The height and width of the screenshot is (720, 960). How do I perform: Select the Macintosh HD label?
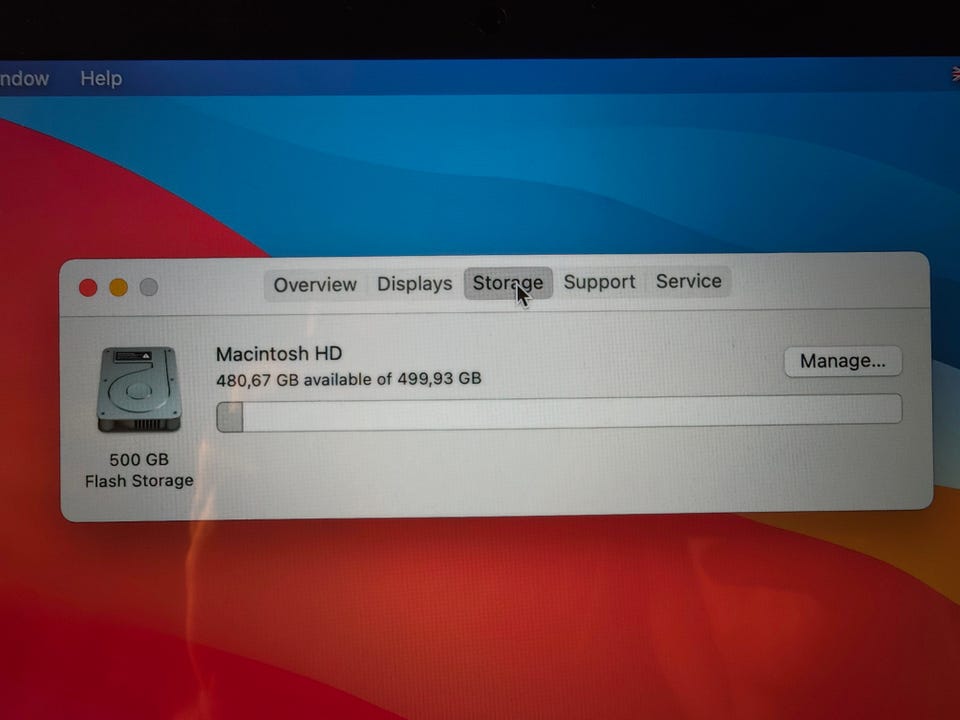click(279, 354)
